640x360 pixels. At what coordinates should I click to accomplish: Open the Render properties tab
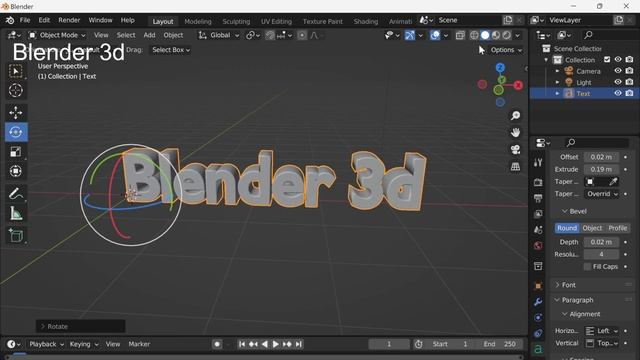[x=538, y=182]
